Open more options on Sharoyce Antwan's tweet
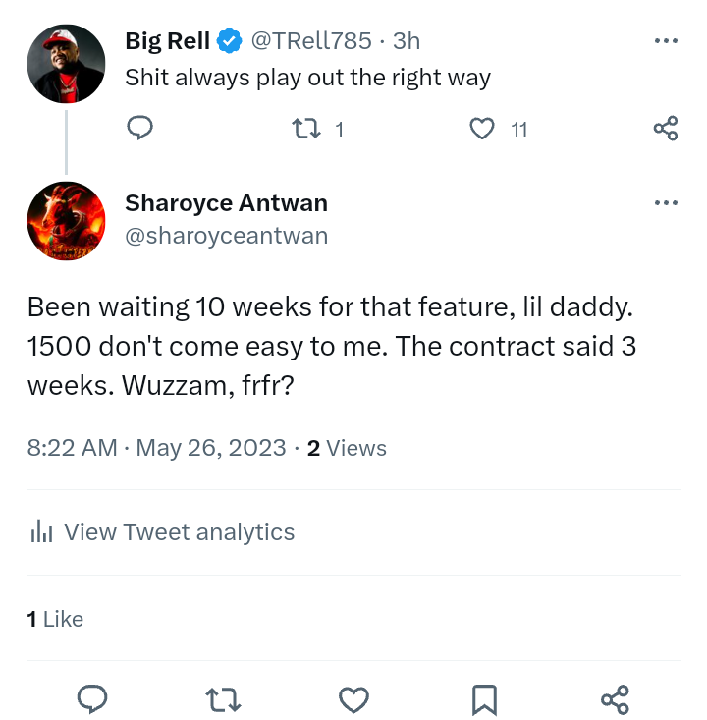 (x=666, y=203)
